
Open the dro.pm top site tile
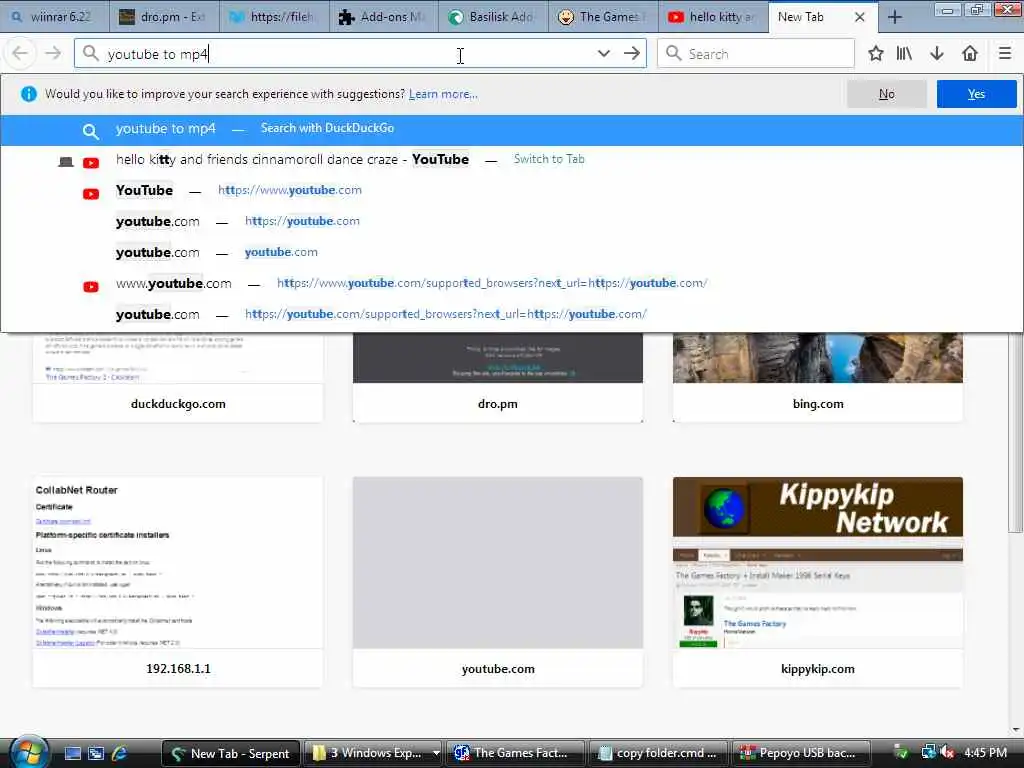coord(498,377)
